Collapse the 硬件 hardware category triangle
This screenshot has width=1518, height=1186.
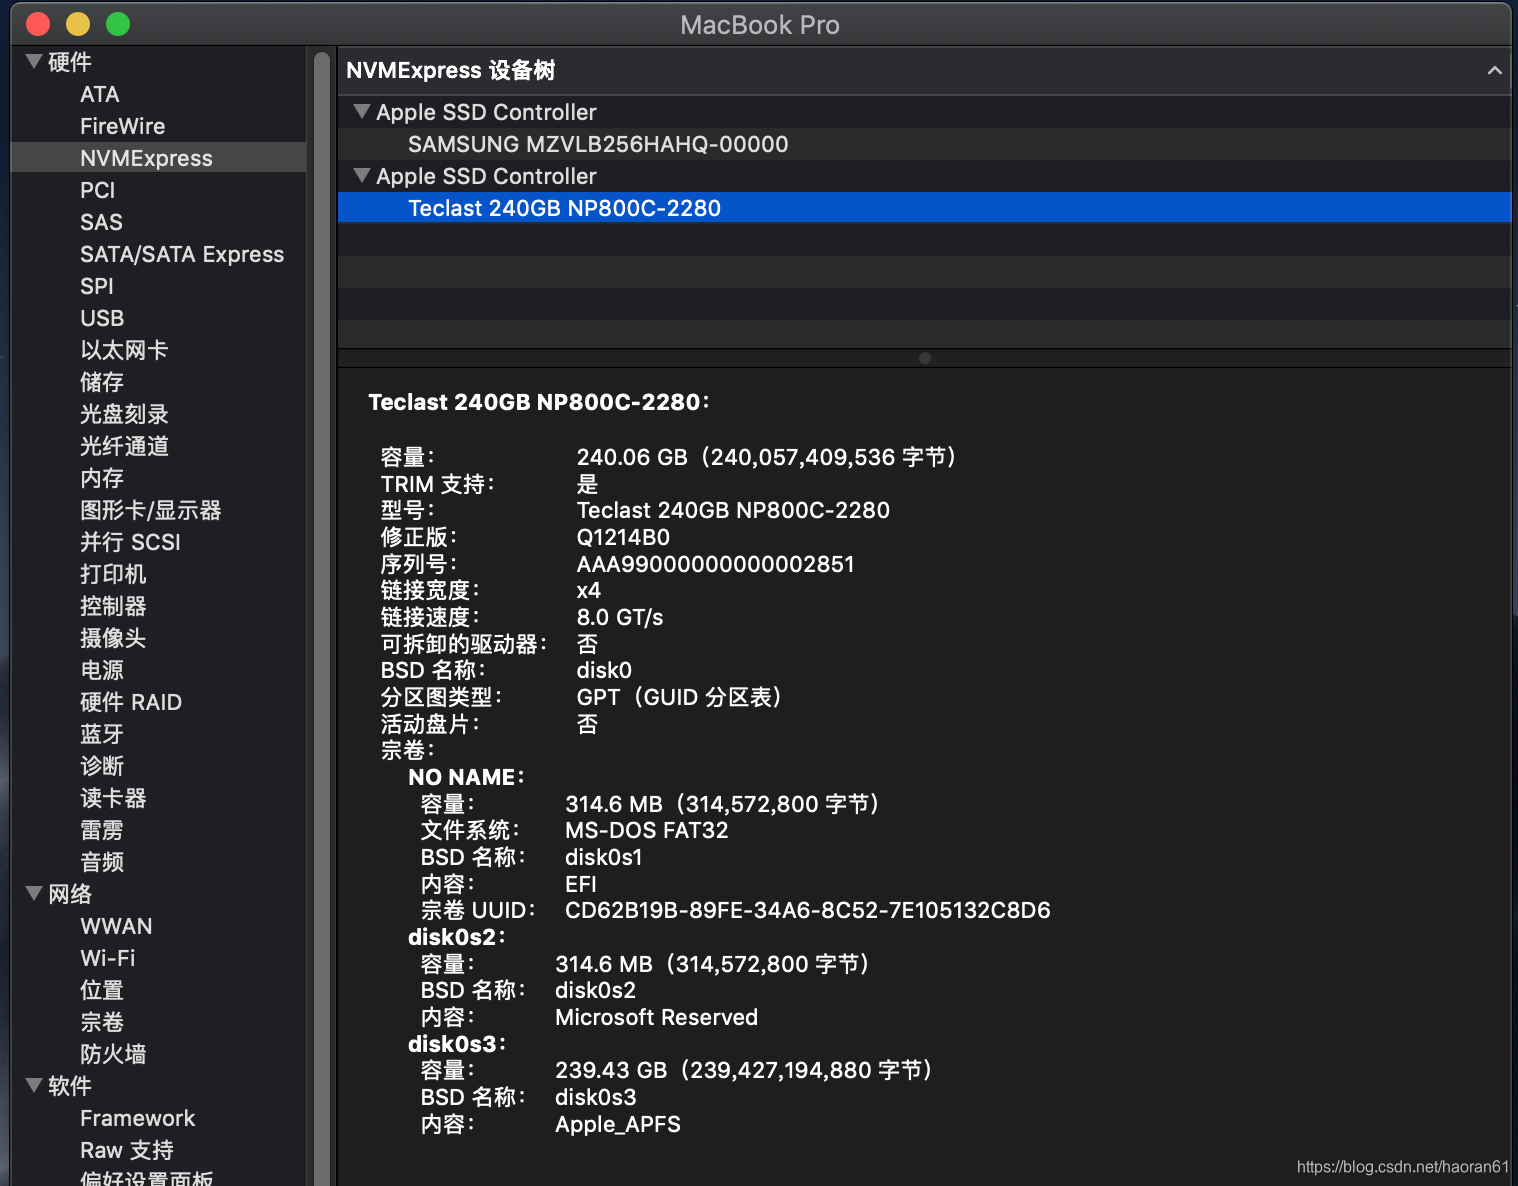(34, 61)
